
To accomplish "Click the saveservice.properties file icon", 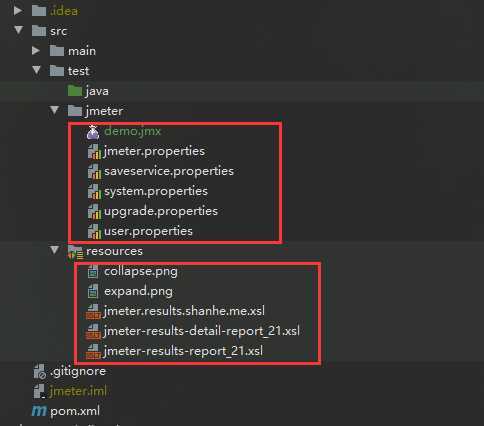I will point(94,172).
